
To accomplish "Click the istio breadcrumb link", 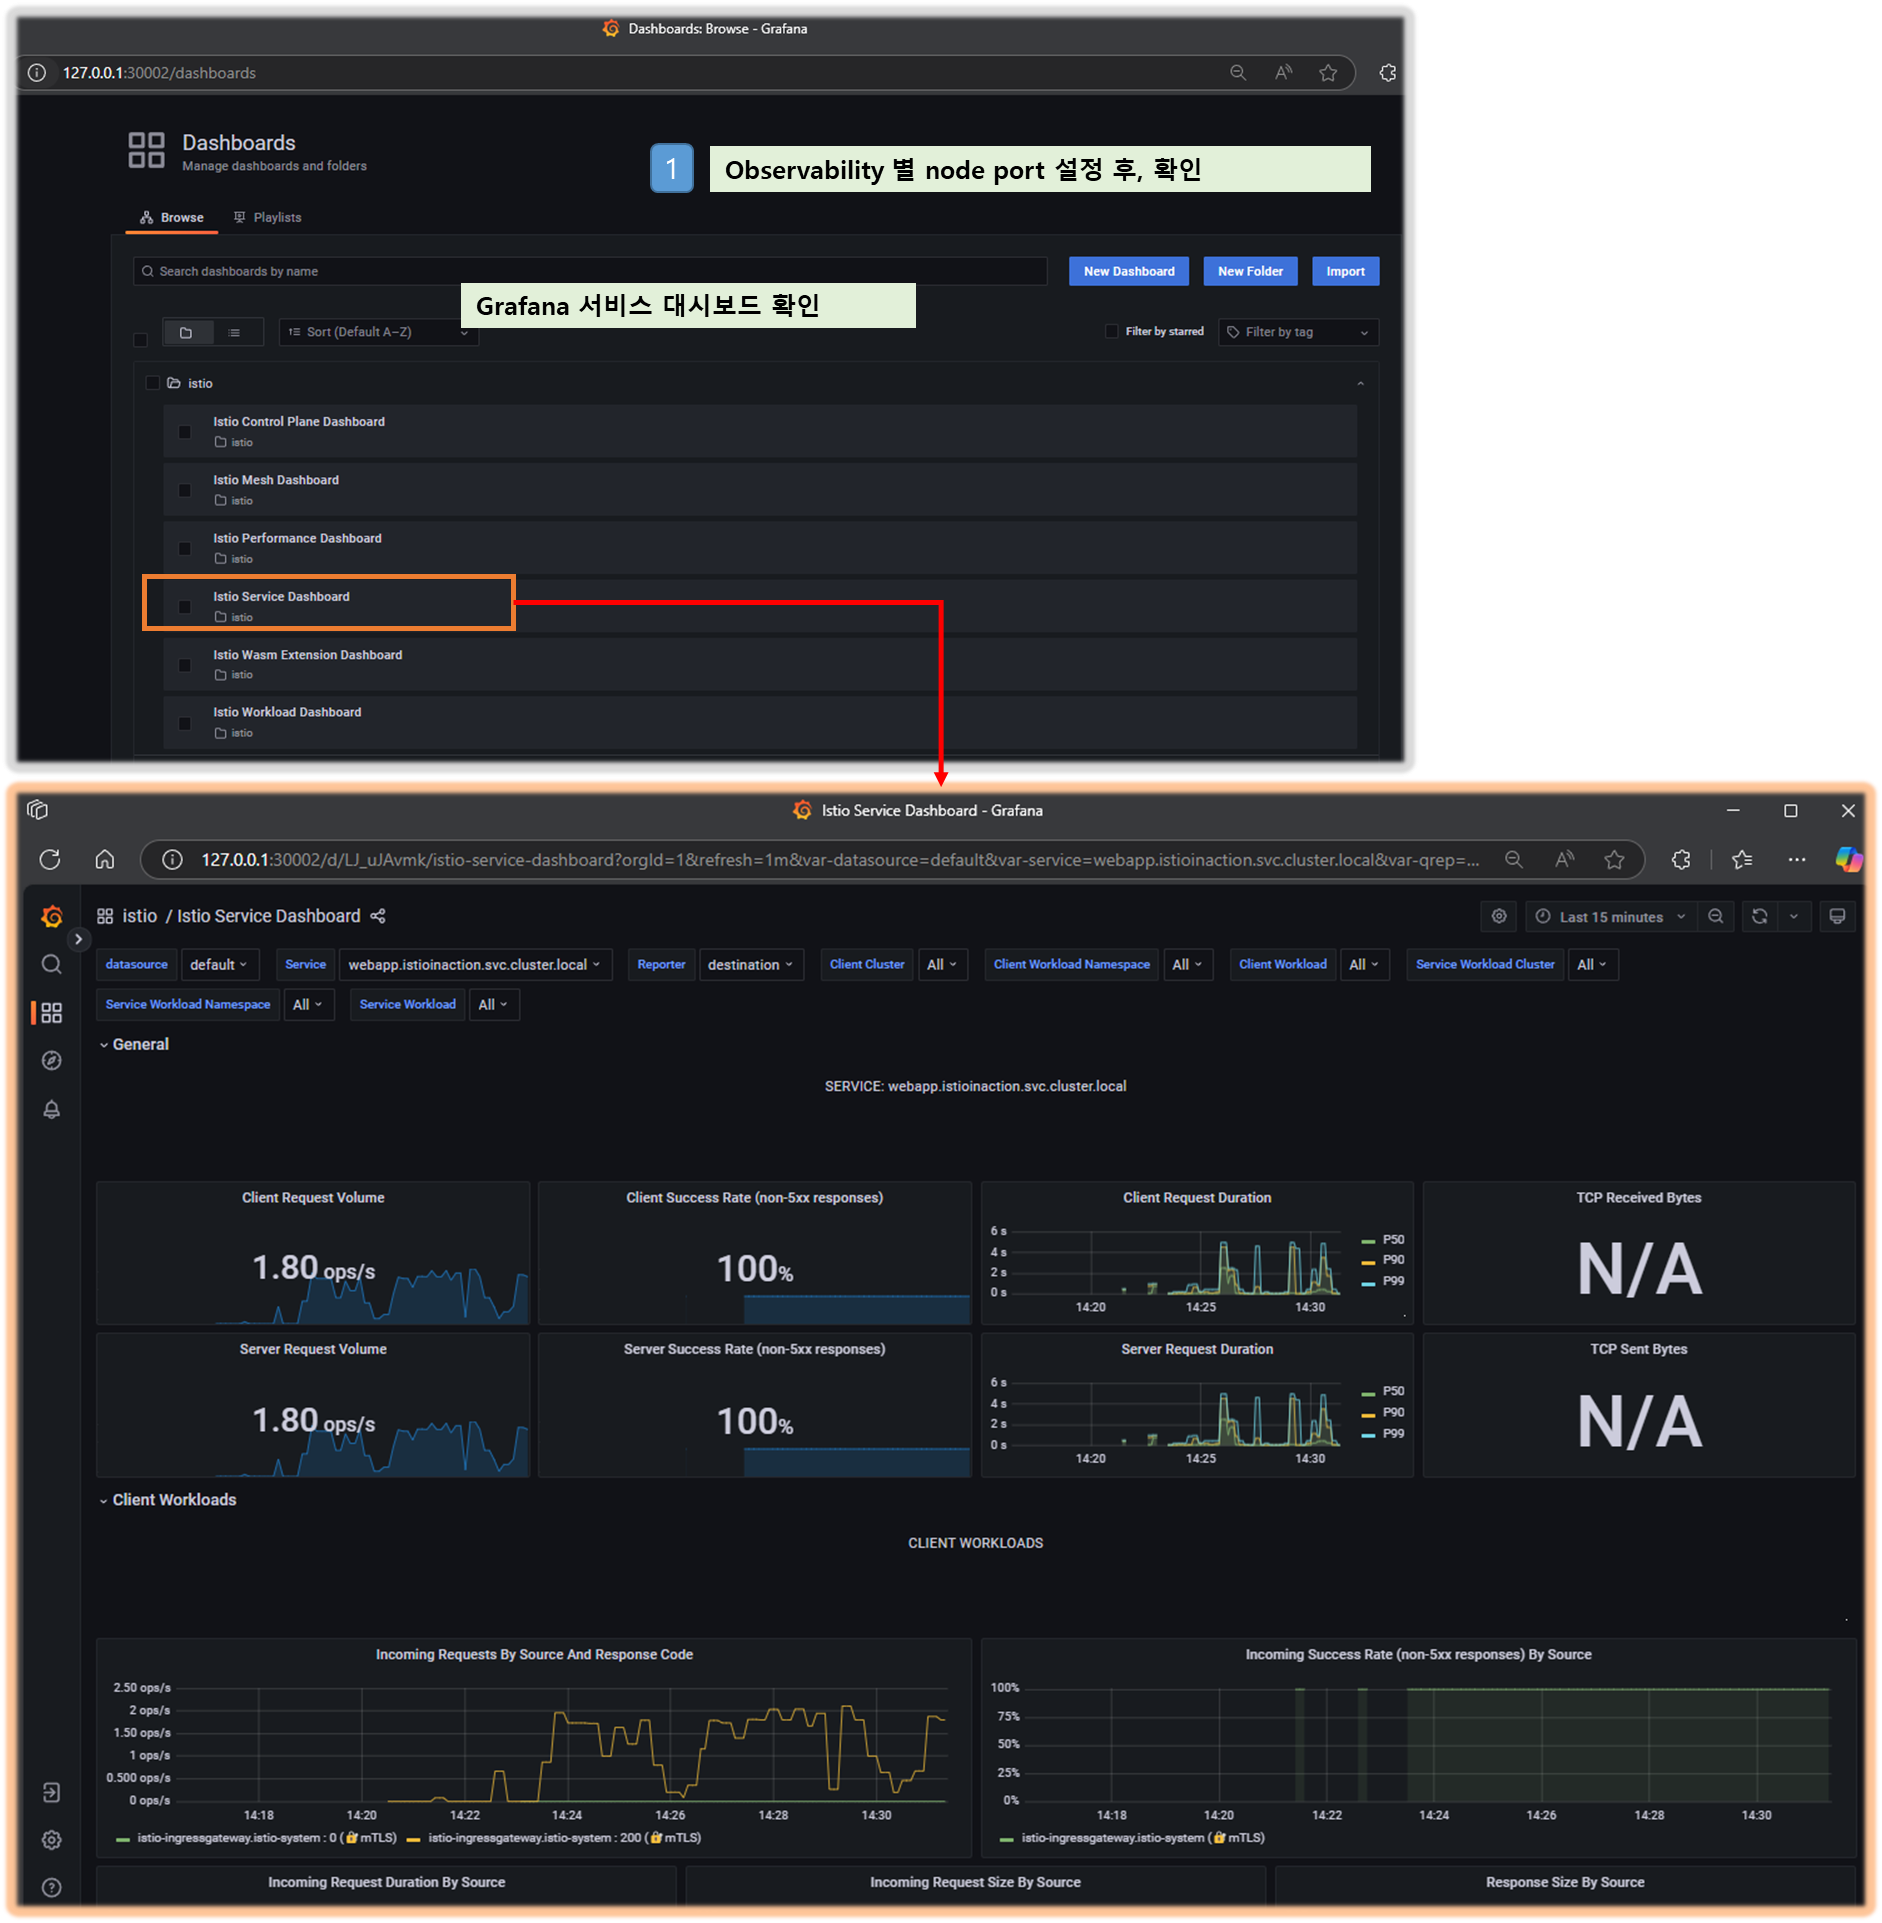I will pyautogui.click(x=140, y=916).
